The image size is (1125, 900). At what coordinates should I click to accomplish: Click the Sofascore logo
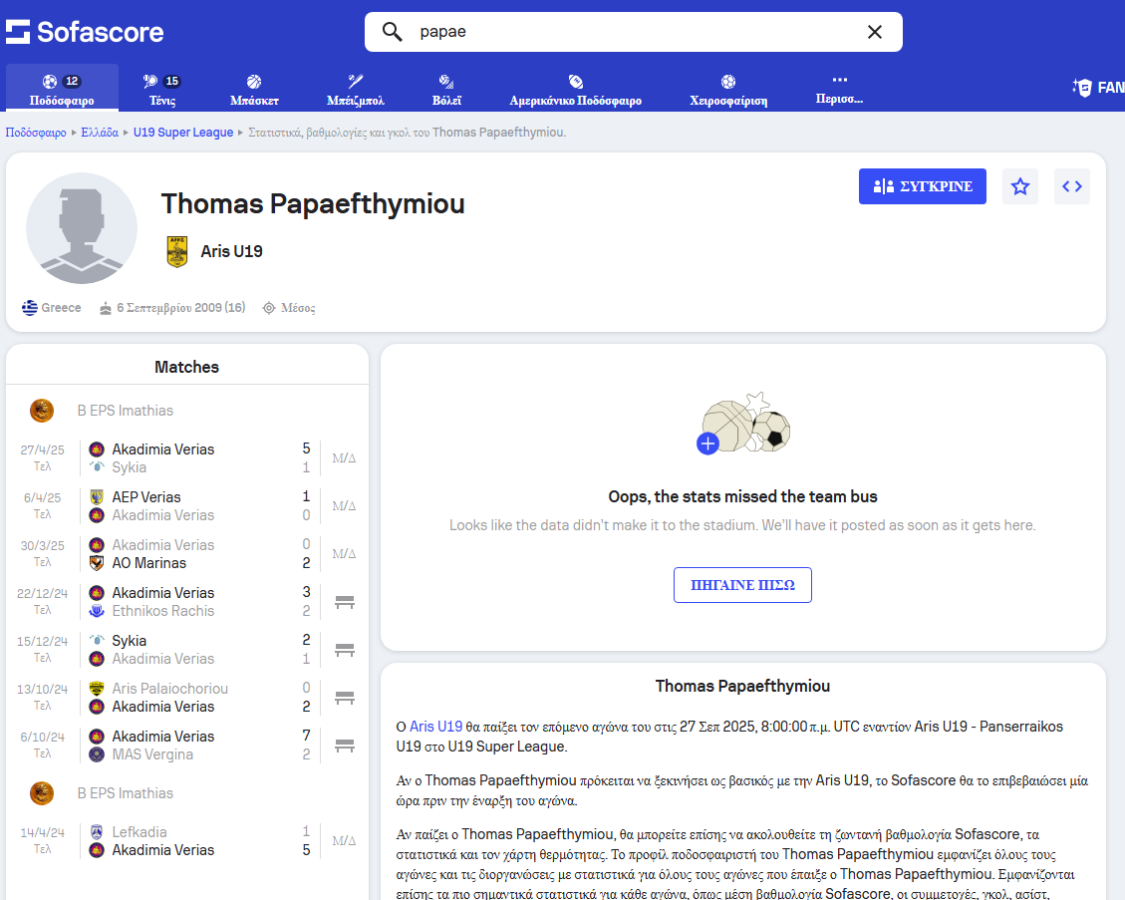[85, 32]
